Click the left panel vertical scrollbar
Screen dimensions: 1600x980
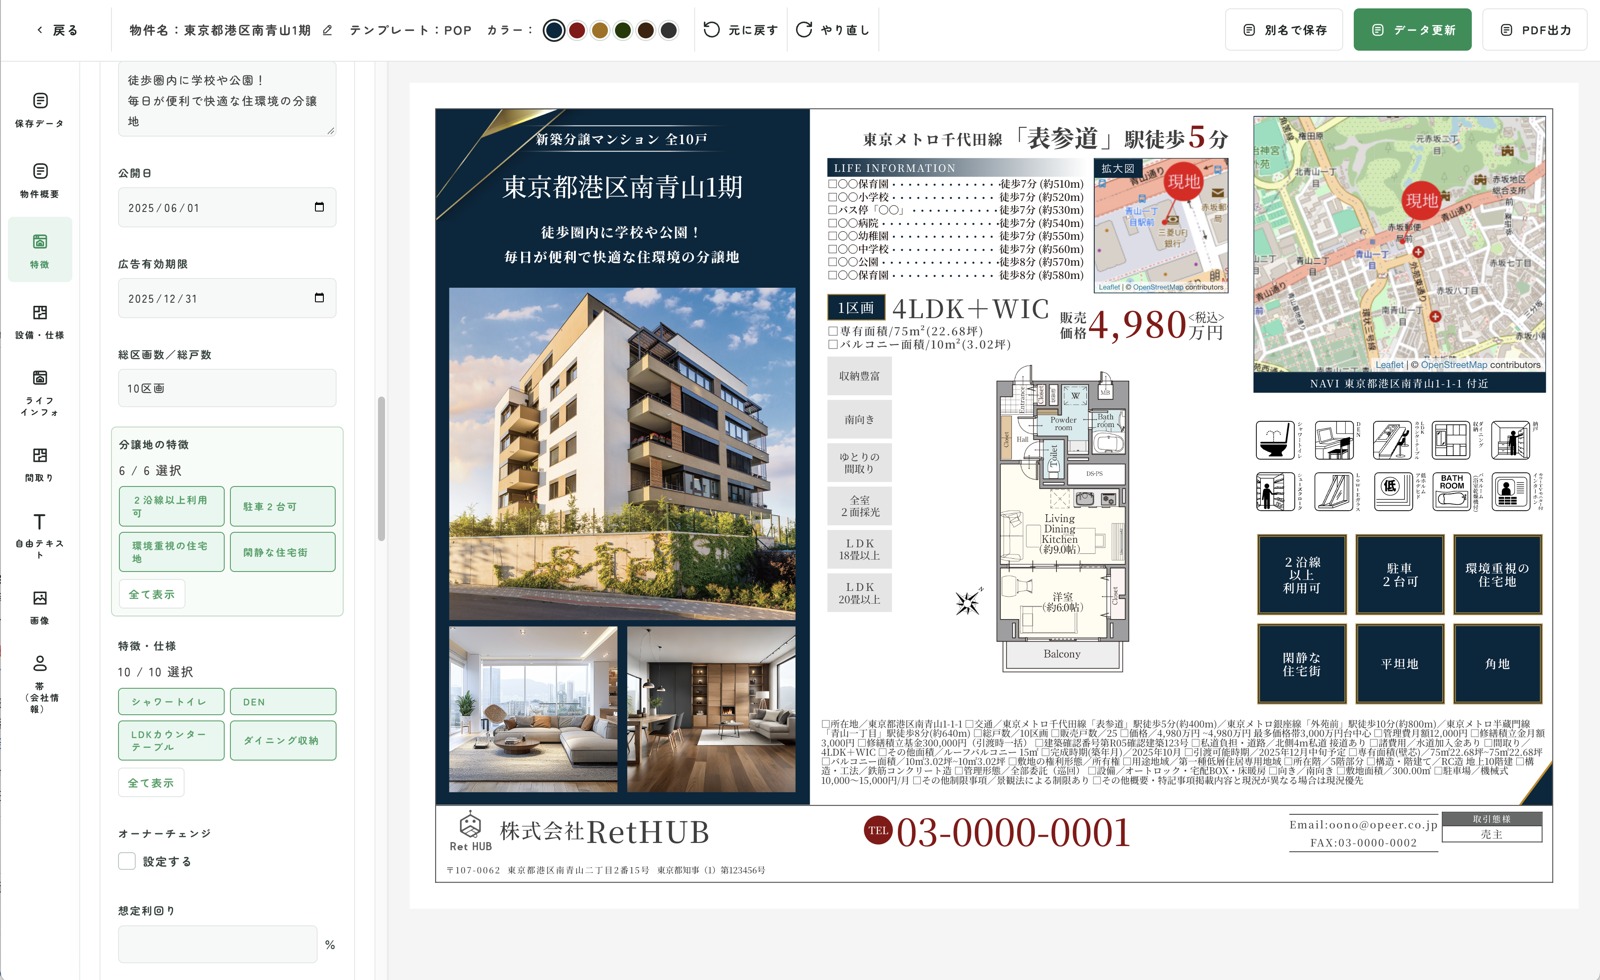pos(381,469)
